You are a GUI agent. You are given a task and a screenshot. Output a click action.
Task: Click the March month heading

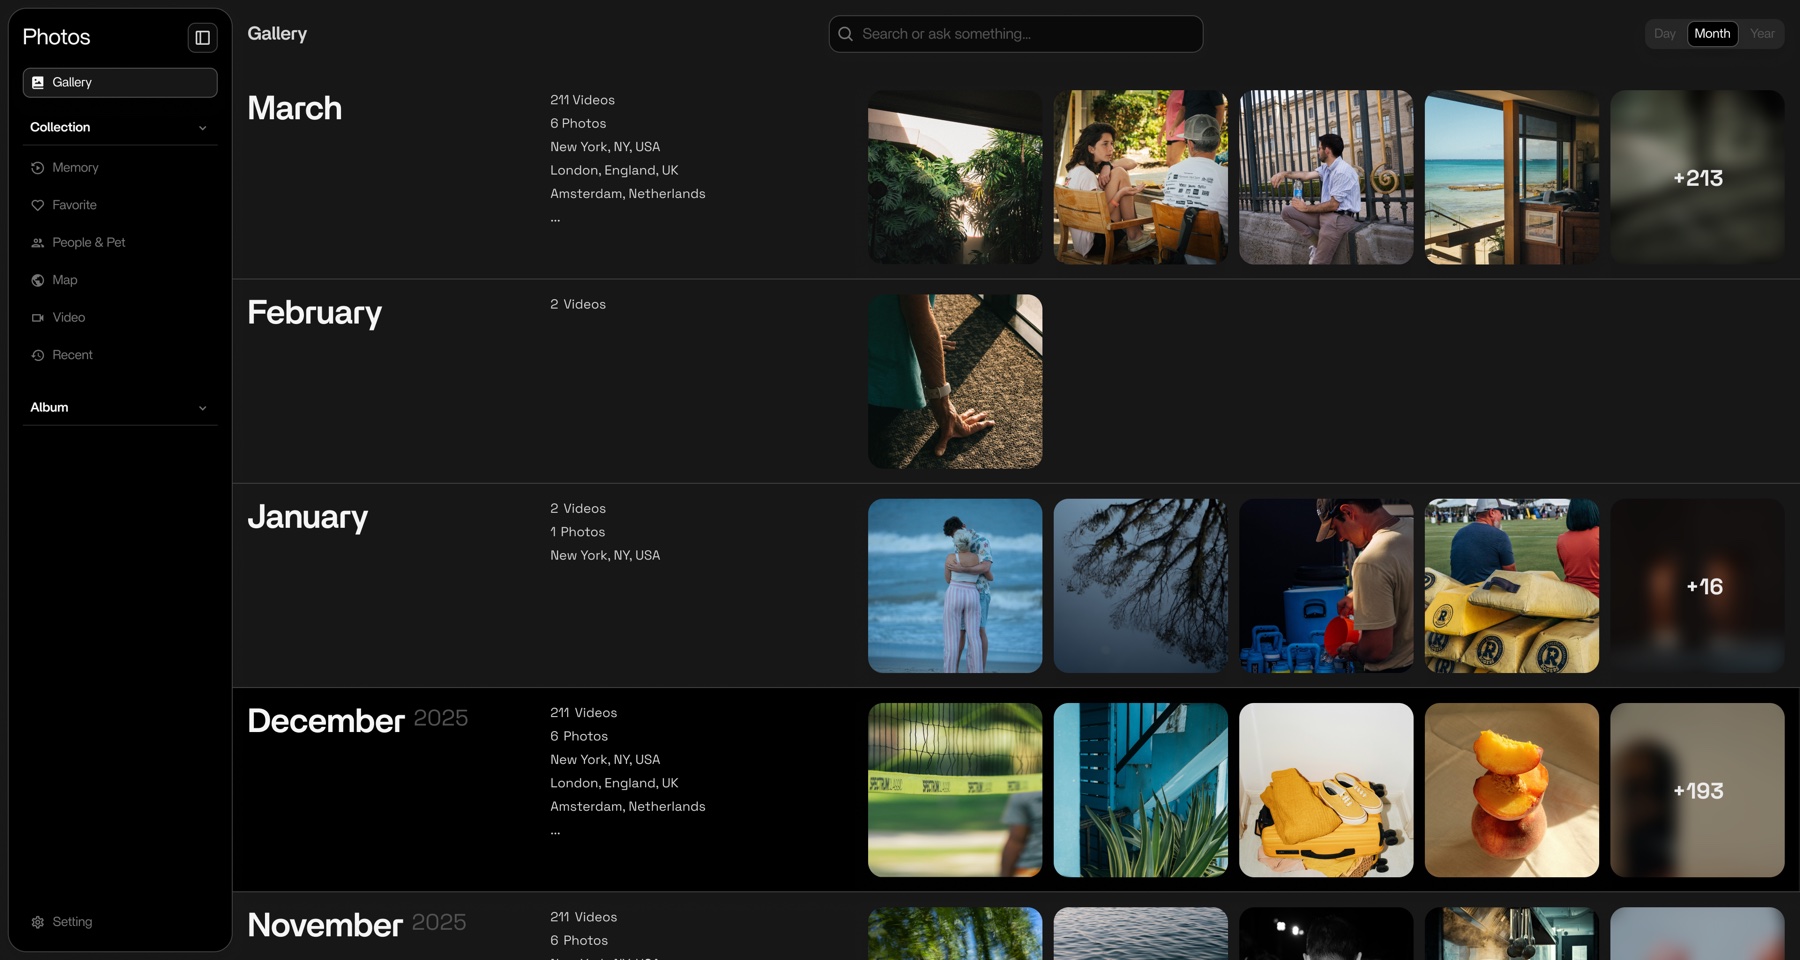(295, 108)
